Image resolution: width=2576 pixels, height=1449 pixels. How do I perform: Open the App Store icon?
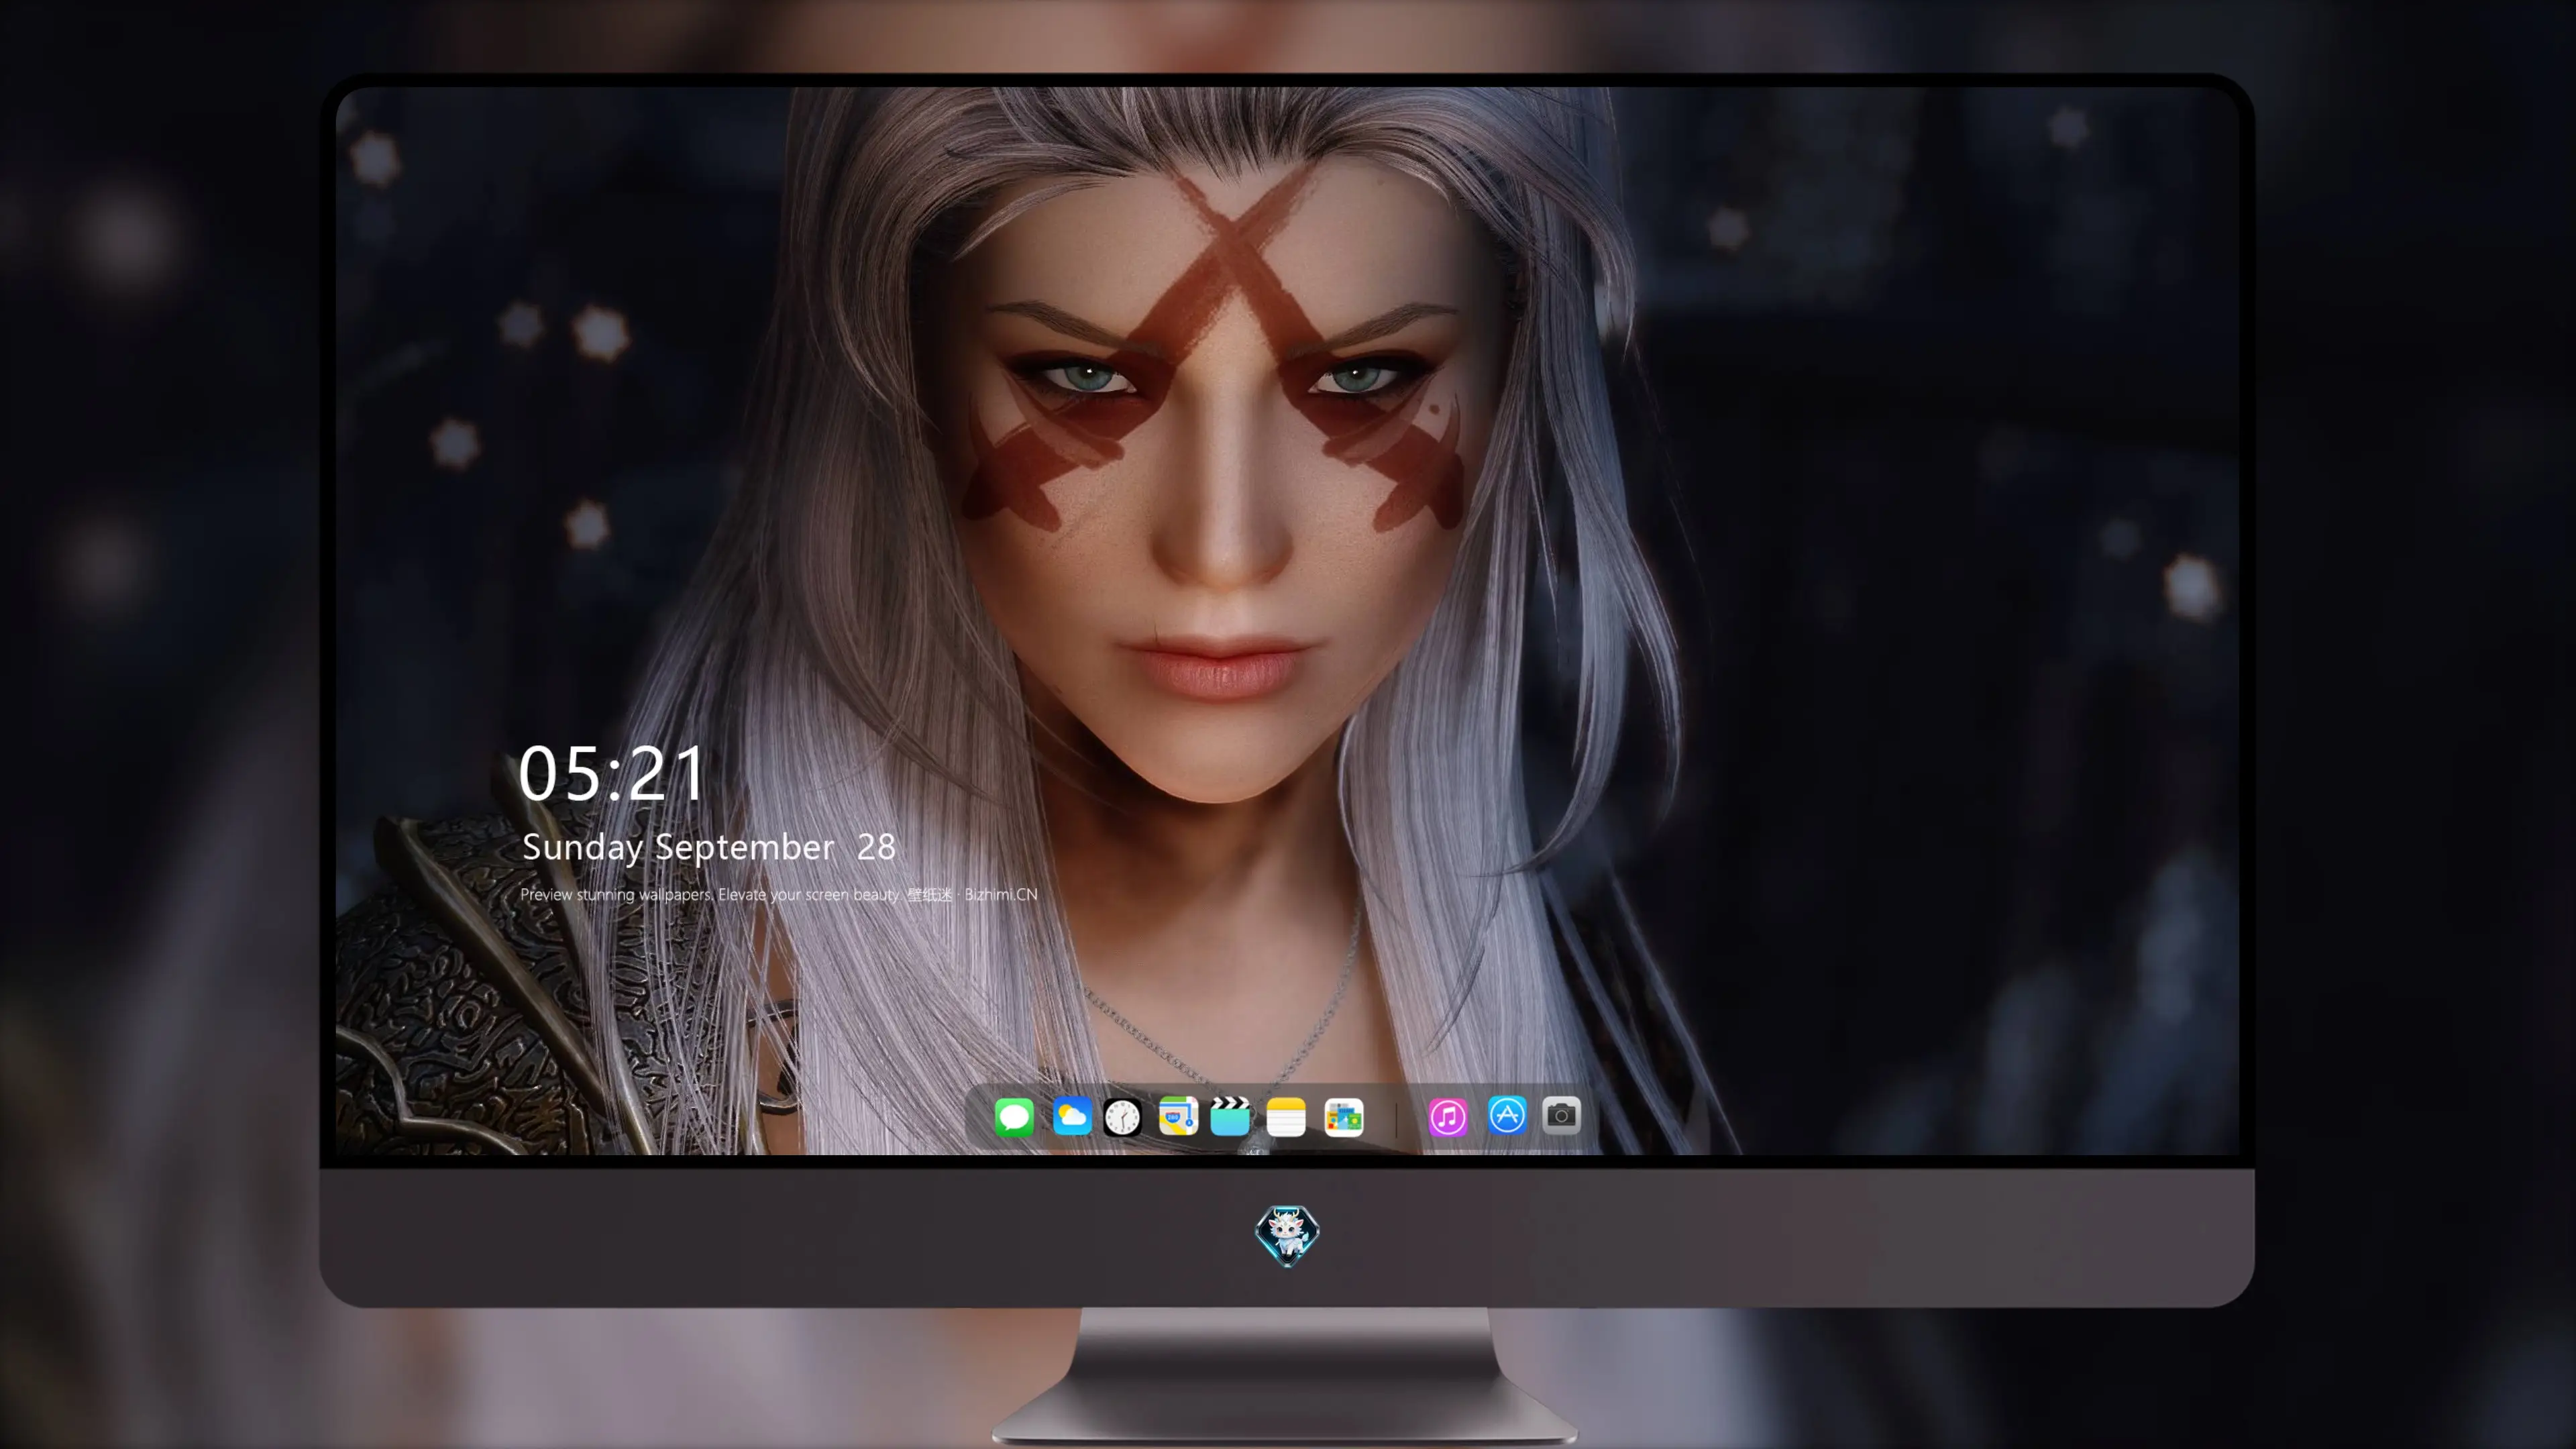[x=1507, y=1115]
